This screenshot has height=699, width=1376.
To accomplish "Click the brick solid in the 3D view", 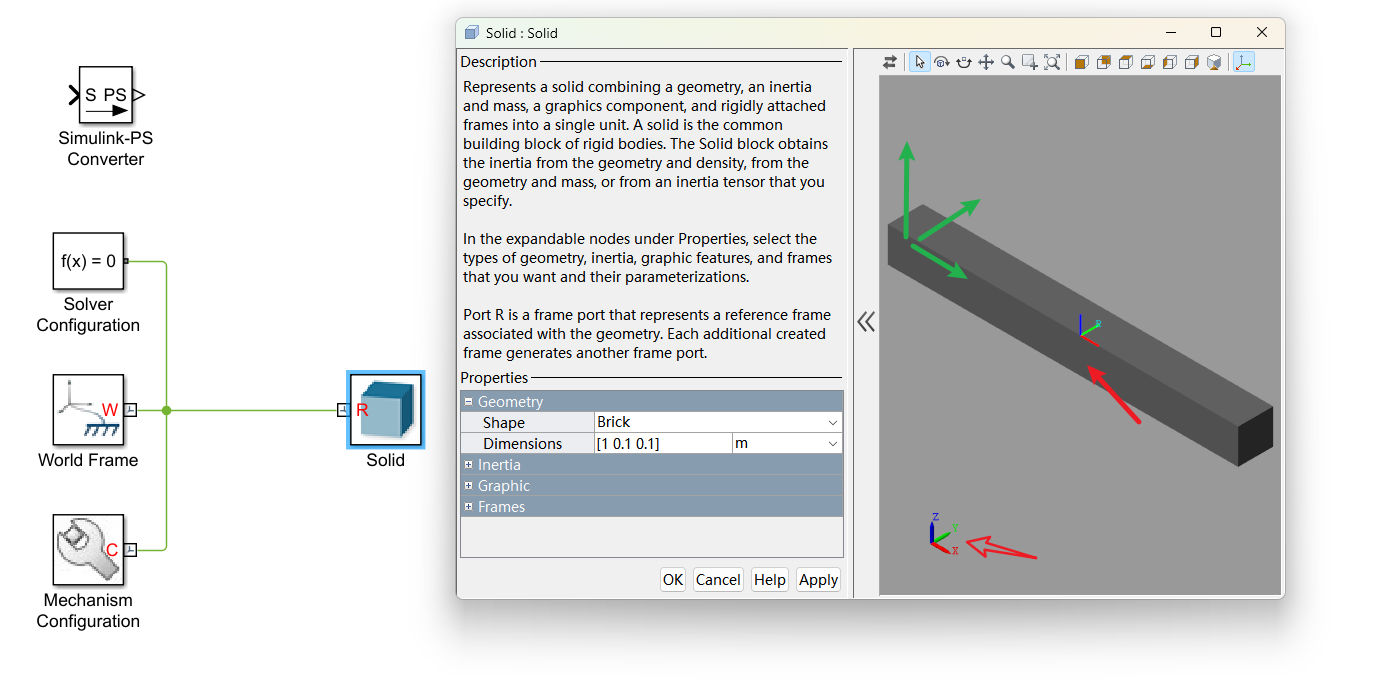I will coord(1080,335).
